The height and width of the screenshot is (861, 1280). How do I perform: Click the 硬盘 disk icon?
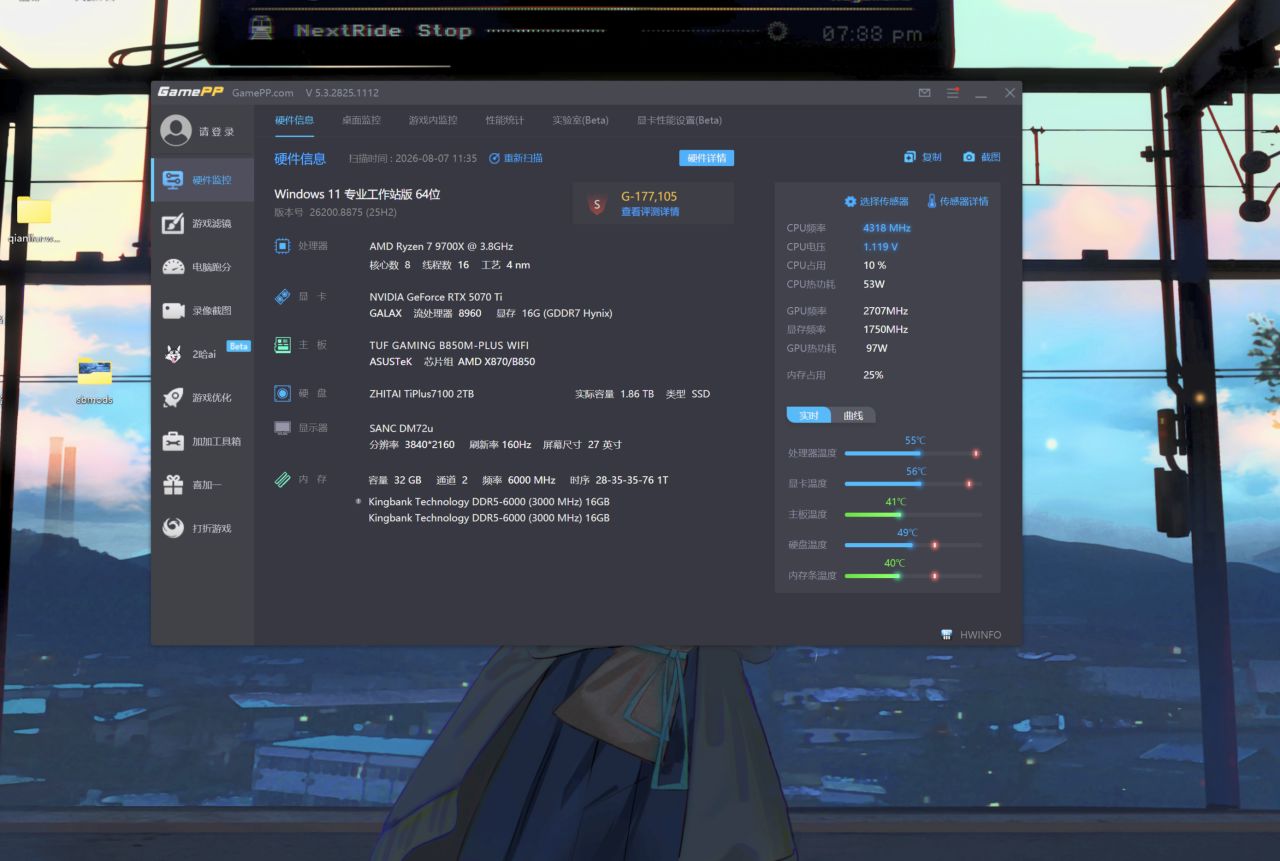pyautogui.click(x=283, y=393)
